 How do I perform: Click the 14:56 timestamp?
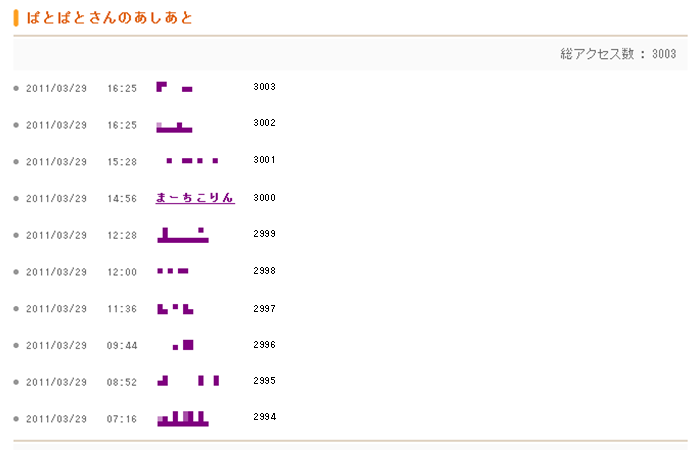[122, 199]
